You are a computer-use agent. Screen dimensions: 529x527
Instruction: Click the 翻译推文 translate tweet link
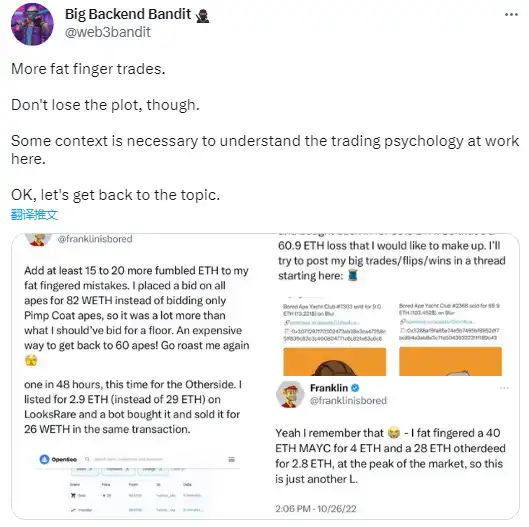coord(34,215)
